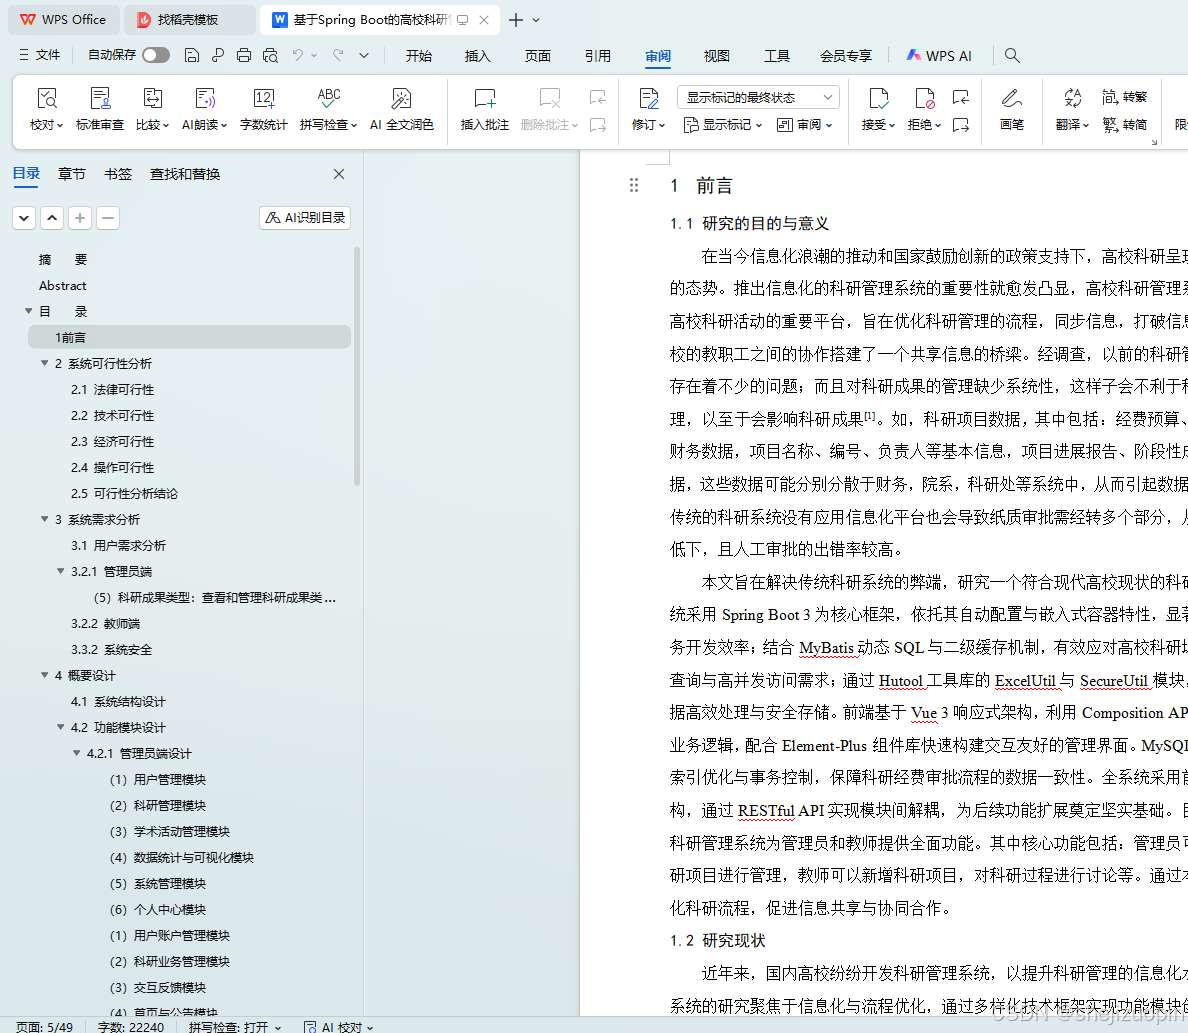Click the outline collapse-up chevron button
The image size is (1188, 1033).
click(52, 218)
